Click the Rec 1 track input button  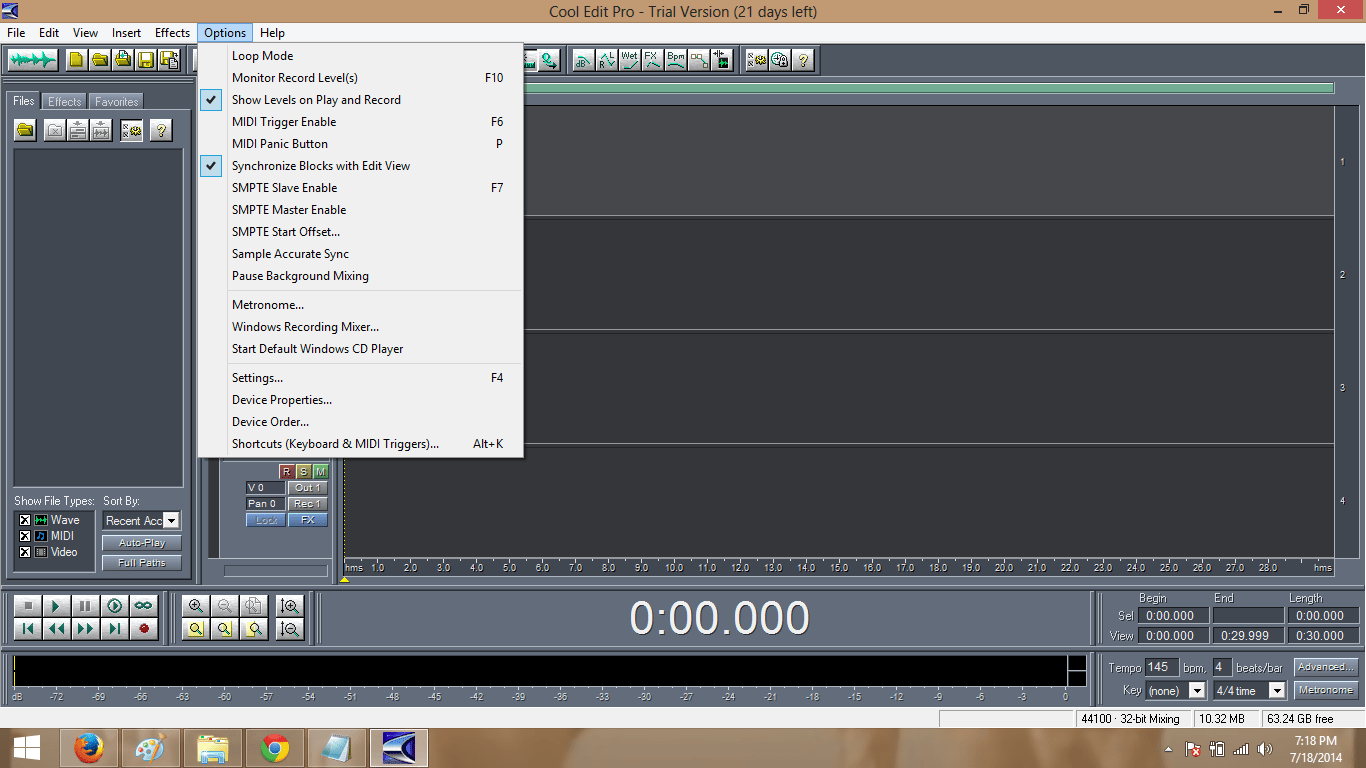(x=308, y=504)
